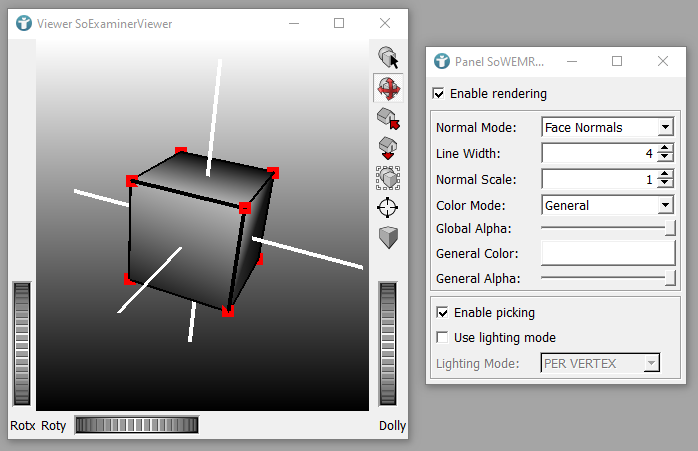Expand the Color Mode dropdown
Image resolution: width=698 pixels, height=451 pixels.
point(665,206)
